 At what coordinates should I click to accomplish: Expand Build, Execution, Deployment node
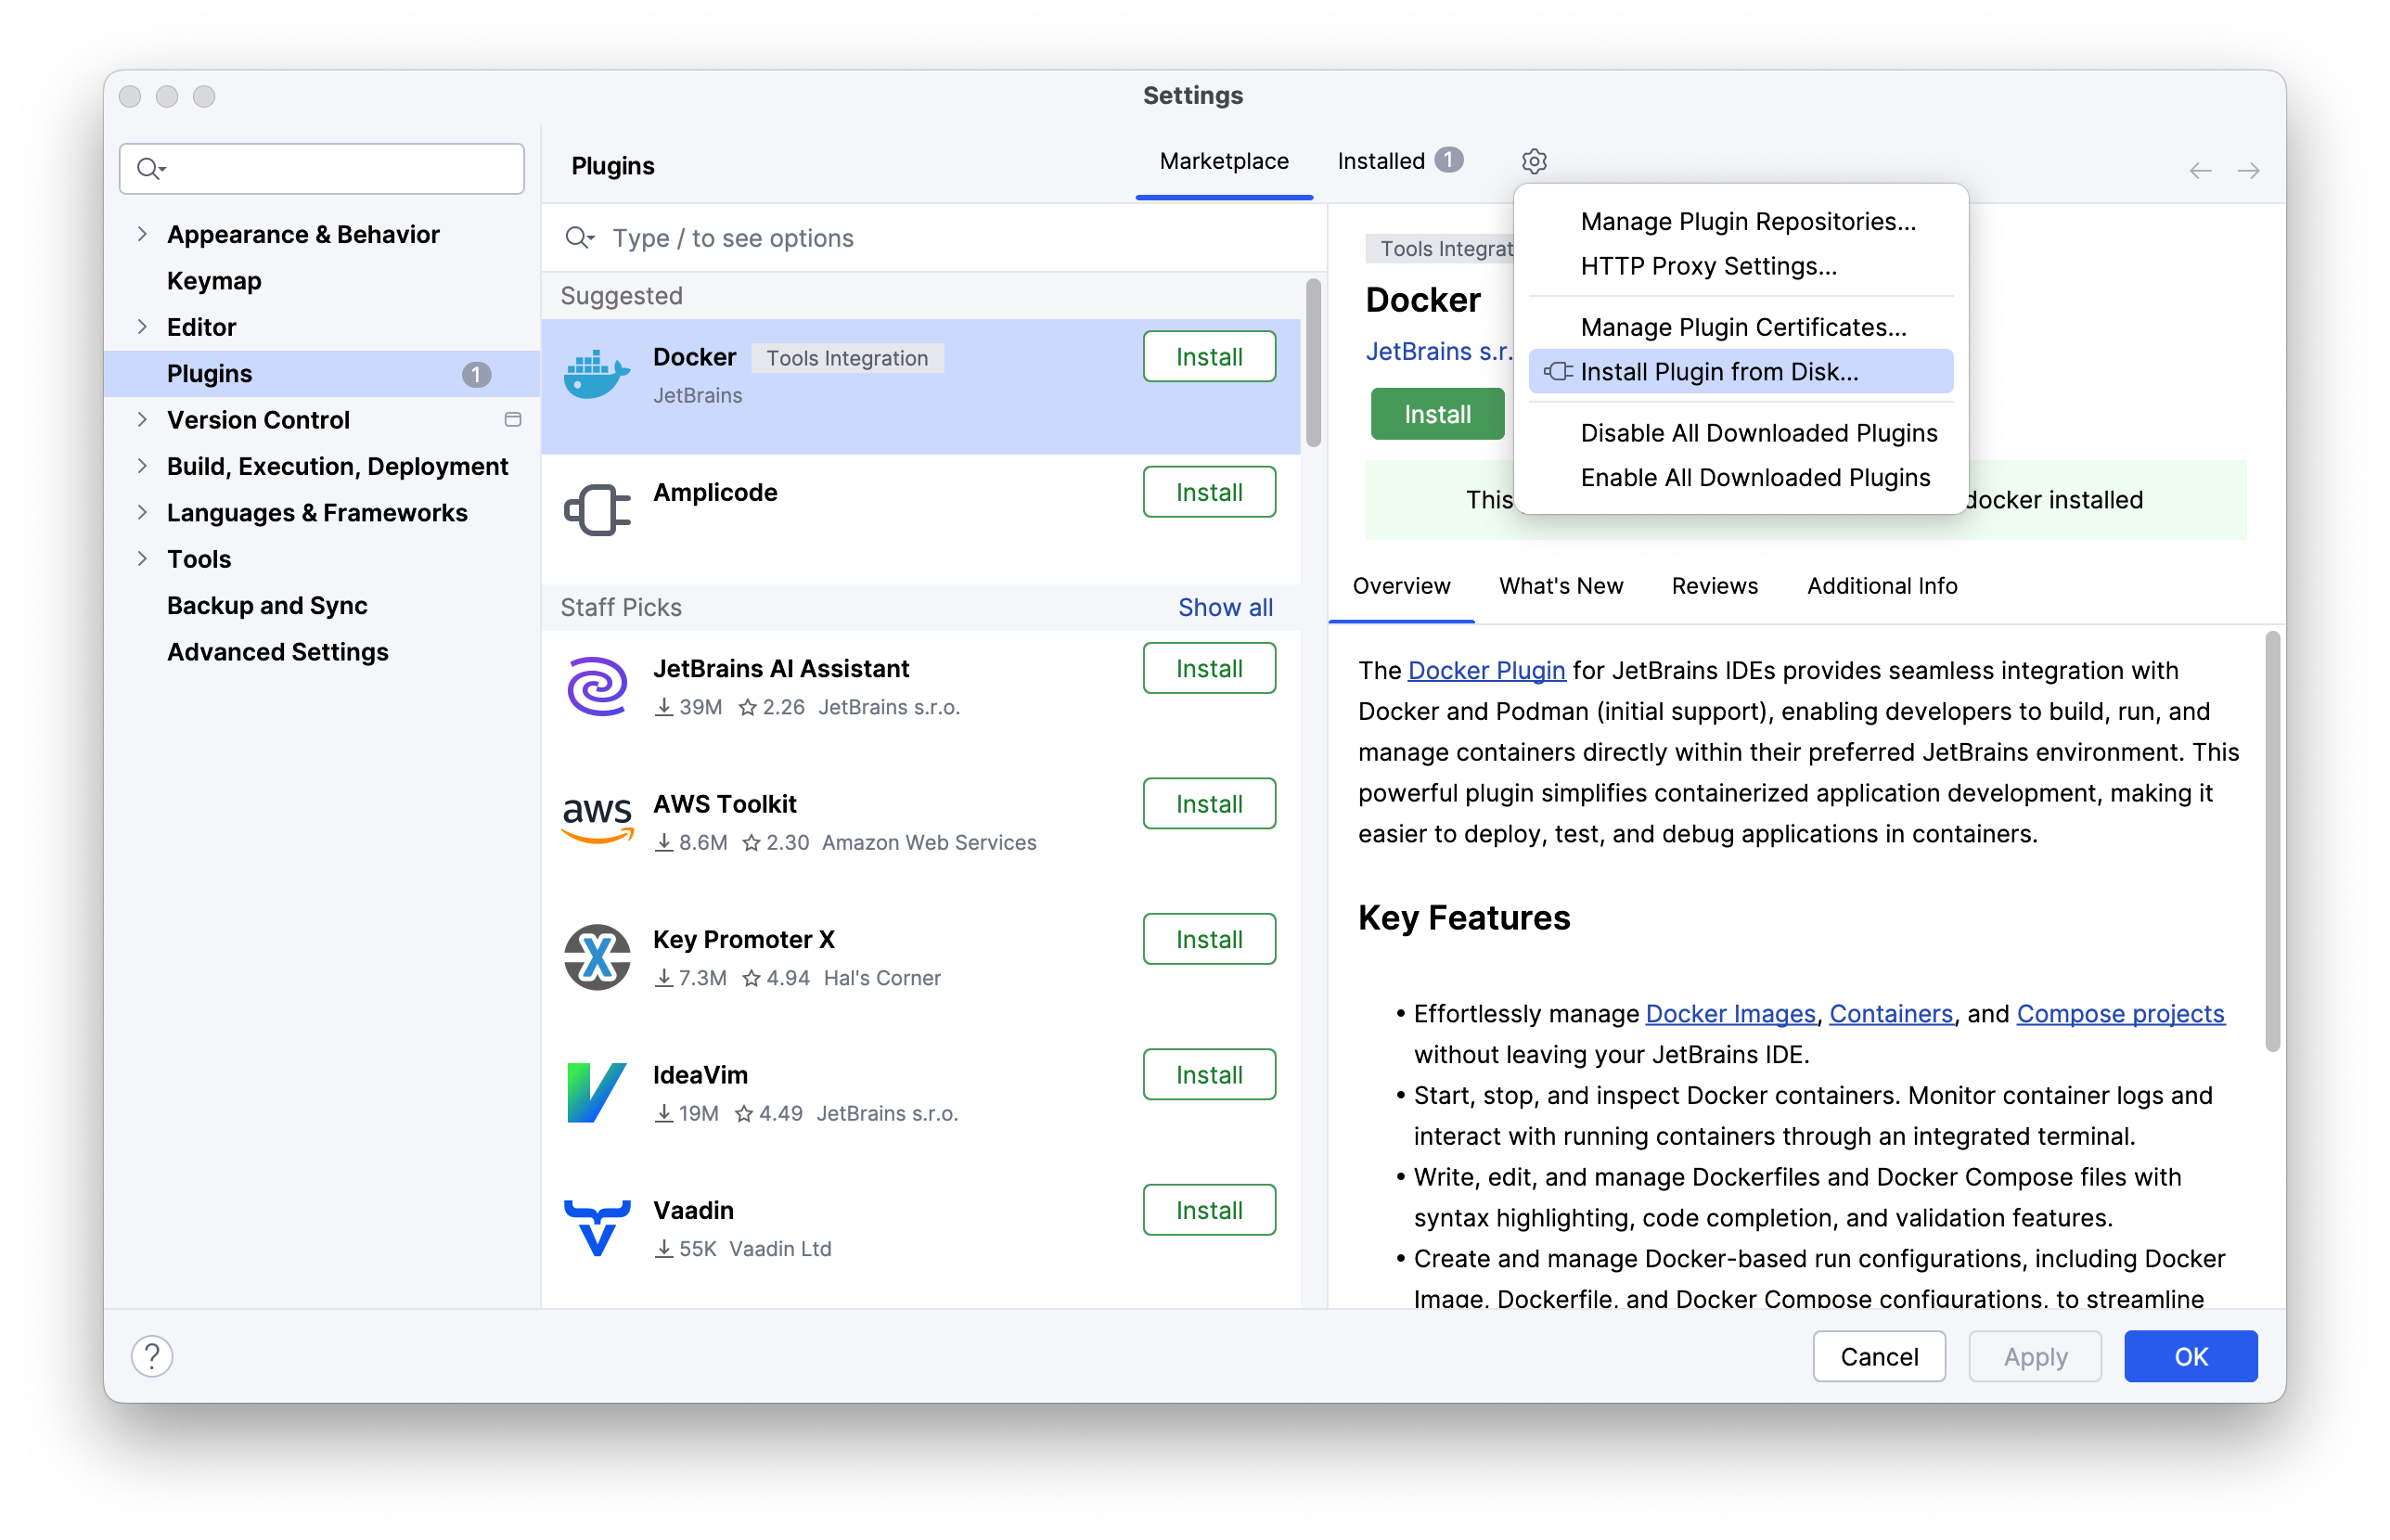point(142,466)
